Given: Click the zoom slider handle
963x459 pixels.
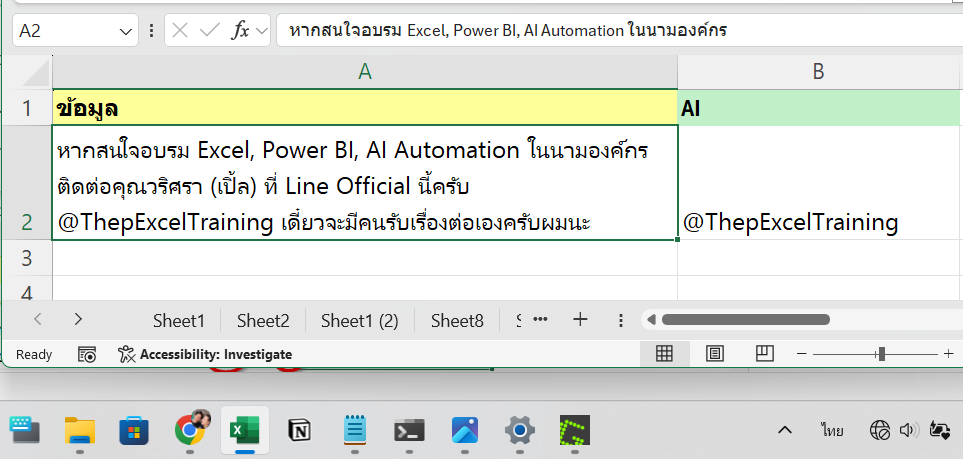Looking at the screenshot, I should tap(881, 354).
